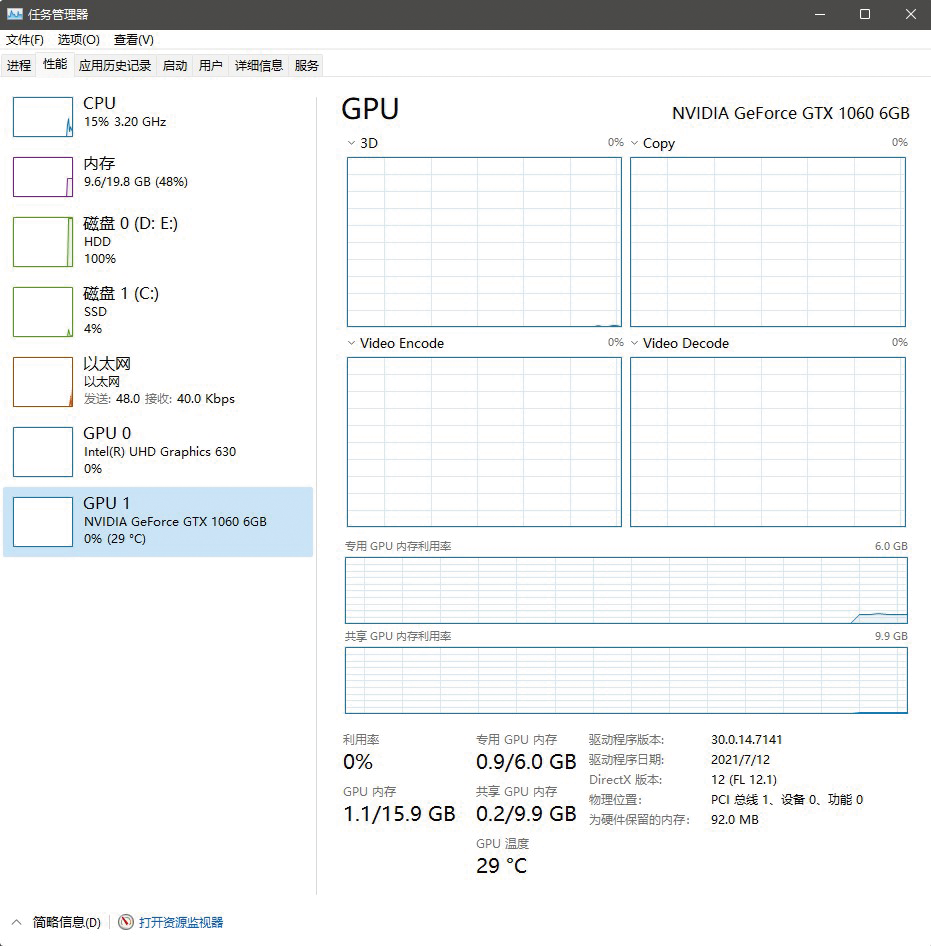Select 磁盘 1 (C:) SSD thumbnail

(43, 312)
